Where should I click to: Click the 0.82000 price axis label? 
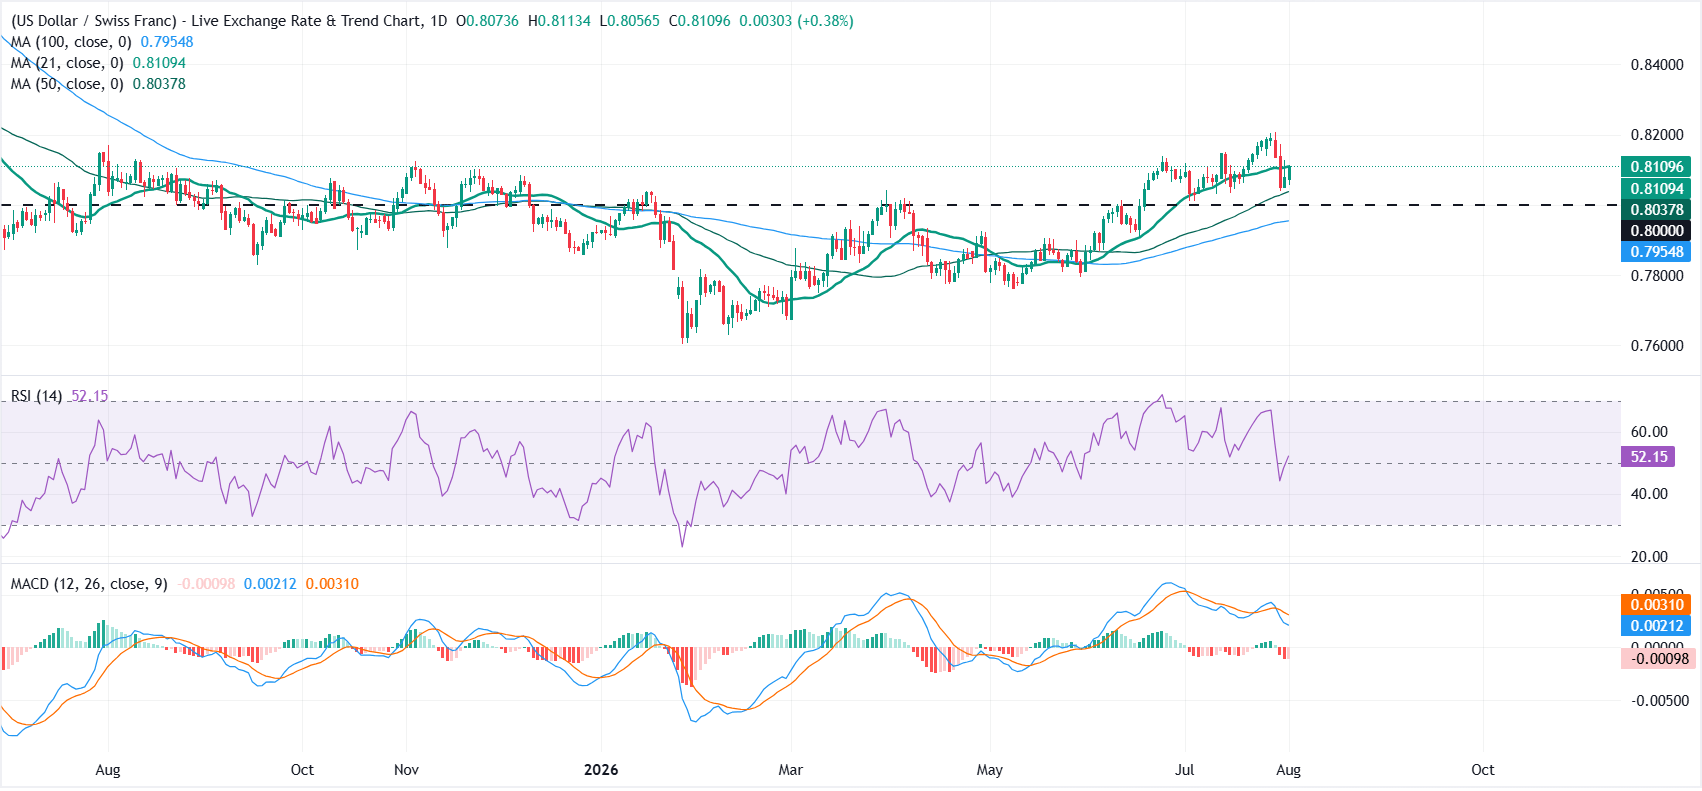point(1657,135)
